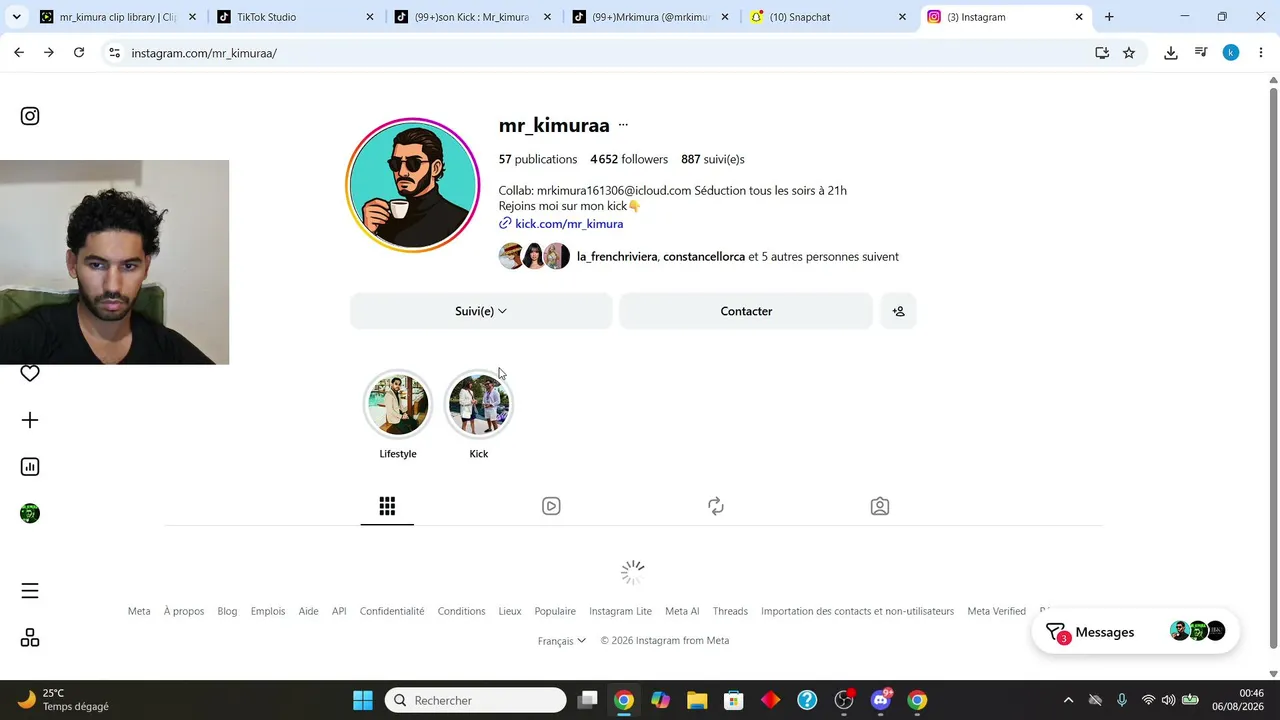Open Discord from the taskbar
Screen dimensions: 1280x720
click(x=881, y=700)
